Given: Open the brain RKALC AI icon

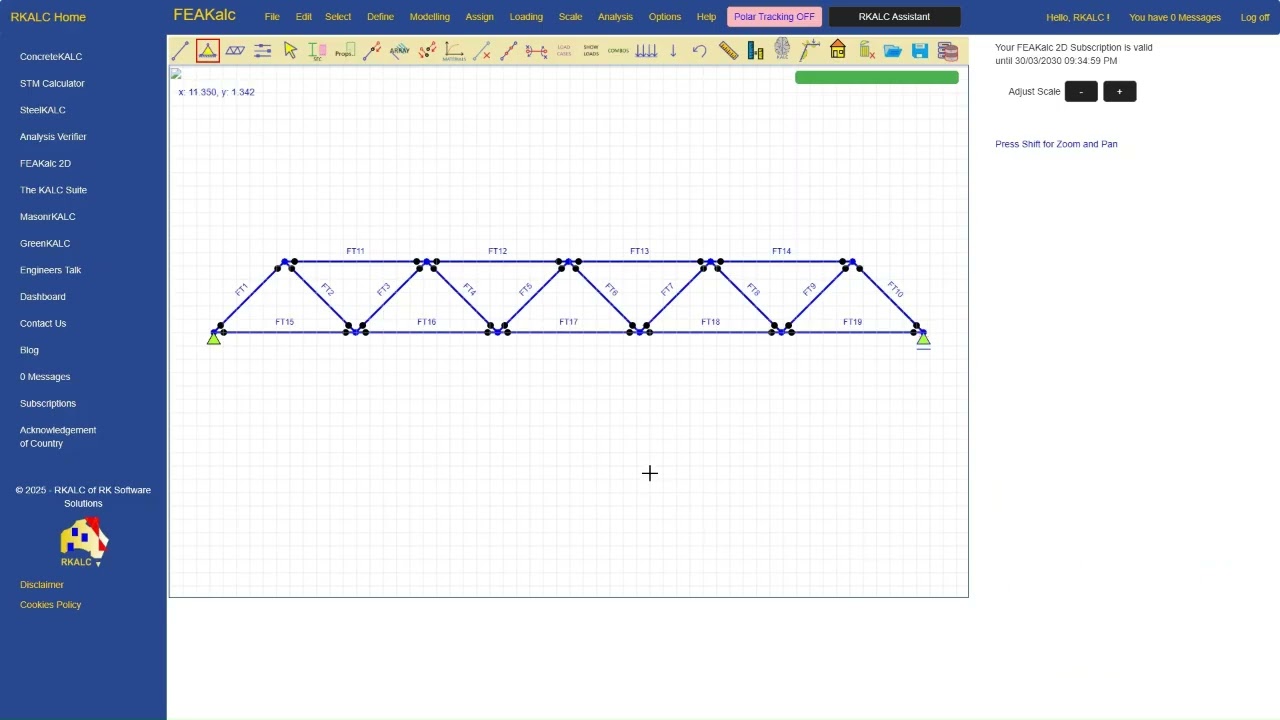Looking at the screenshot, I should coord(782,50).
